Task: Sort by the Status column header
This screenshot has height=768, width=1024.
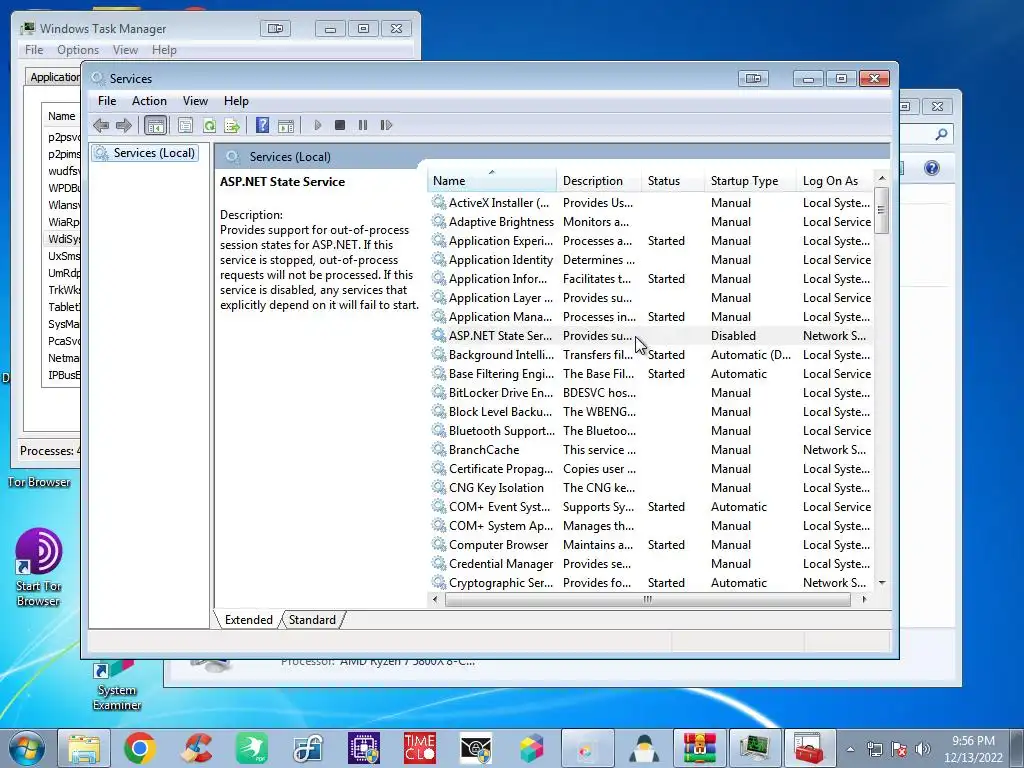Action: 673,181
